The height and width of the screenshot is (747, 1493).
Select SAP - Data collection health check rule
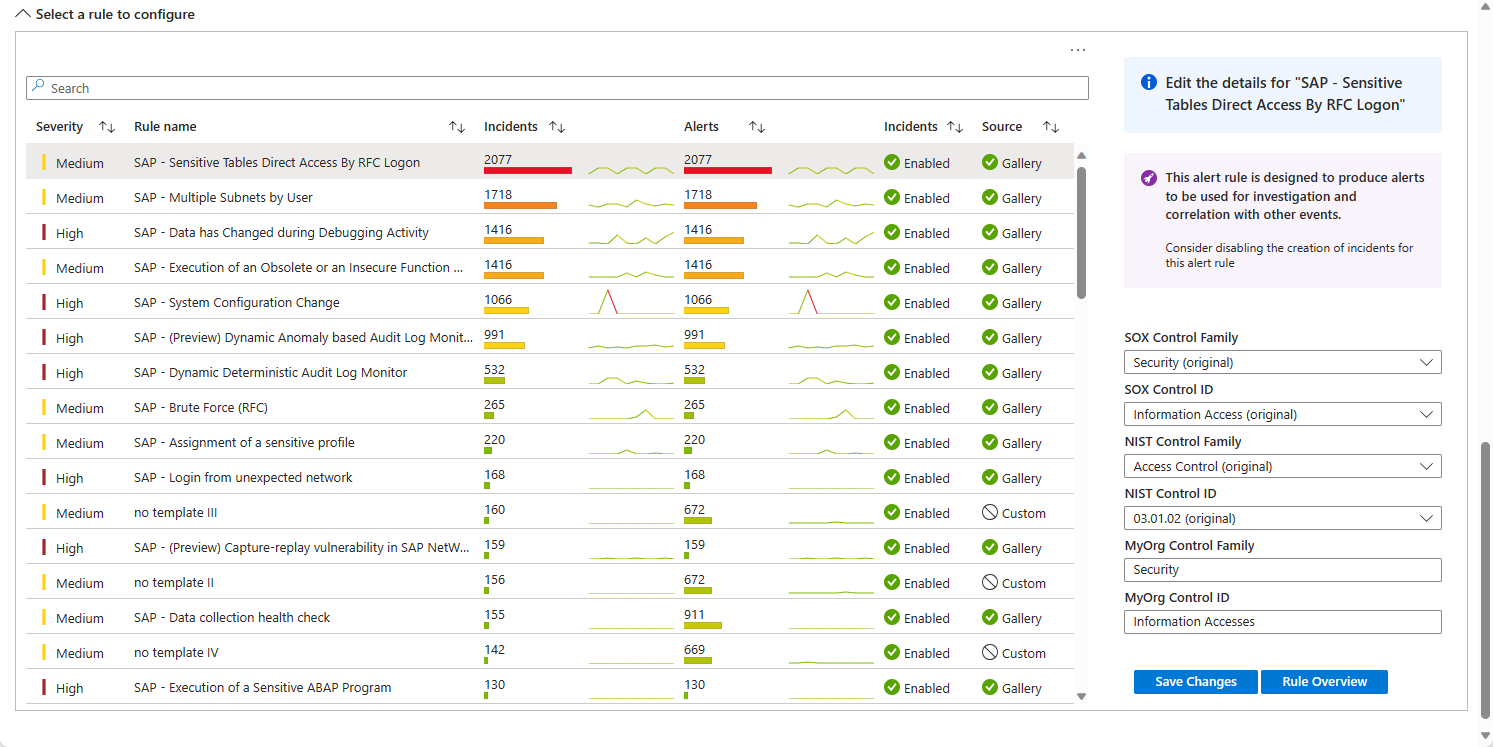pos(232,618)
